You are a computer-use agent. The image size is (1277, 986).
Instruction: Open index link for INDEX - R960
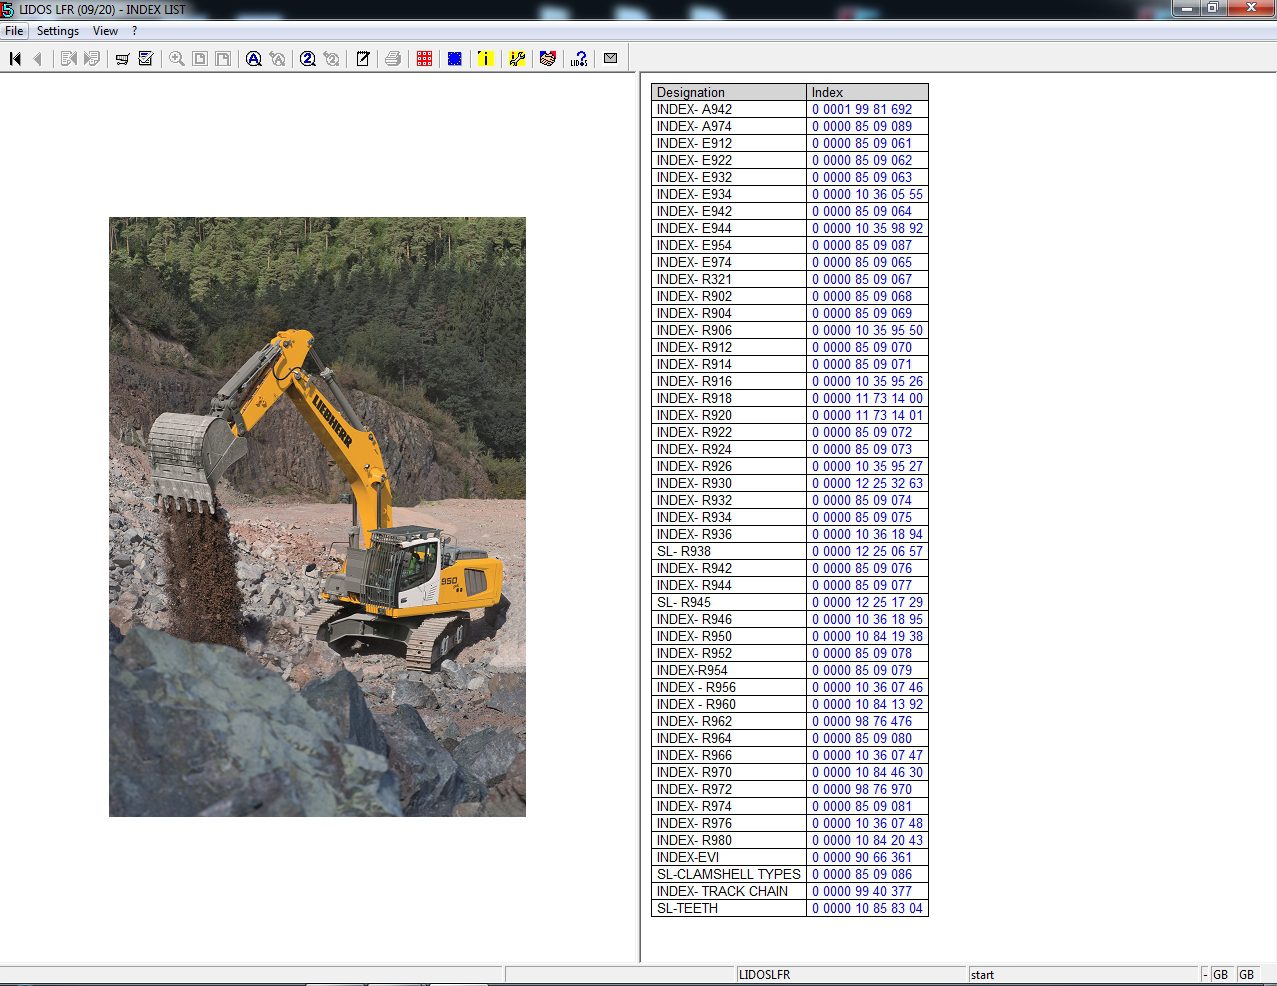coord(867,704)
